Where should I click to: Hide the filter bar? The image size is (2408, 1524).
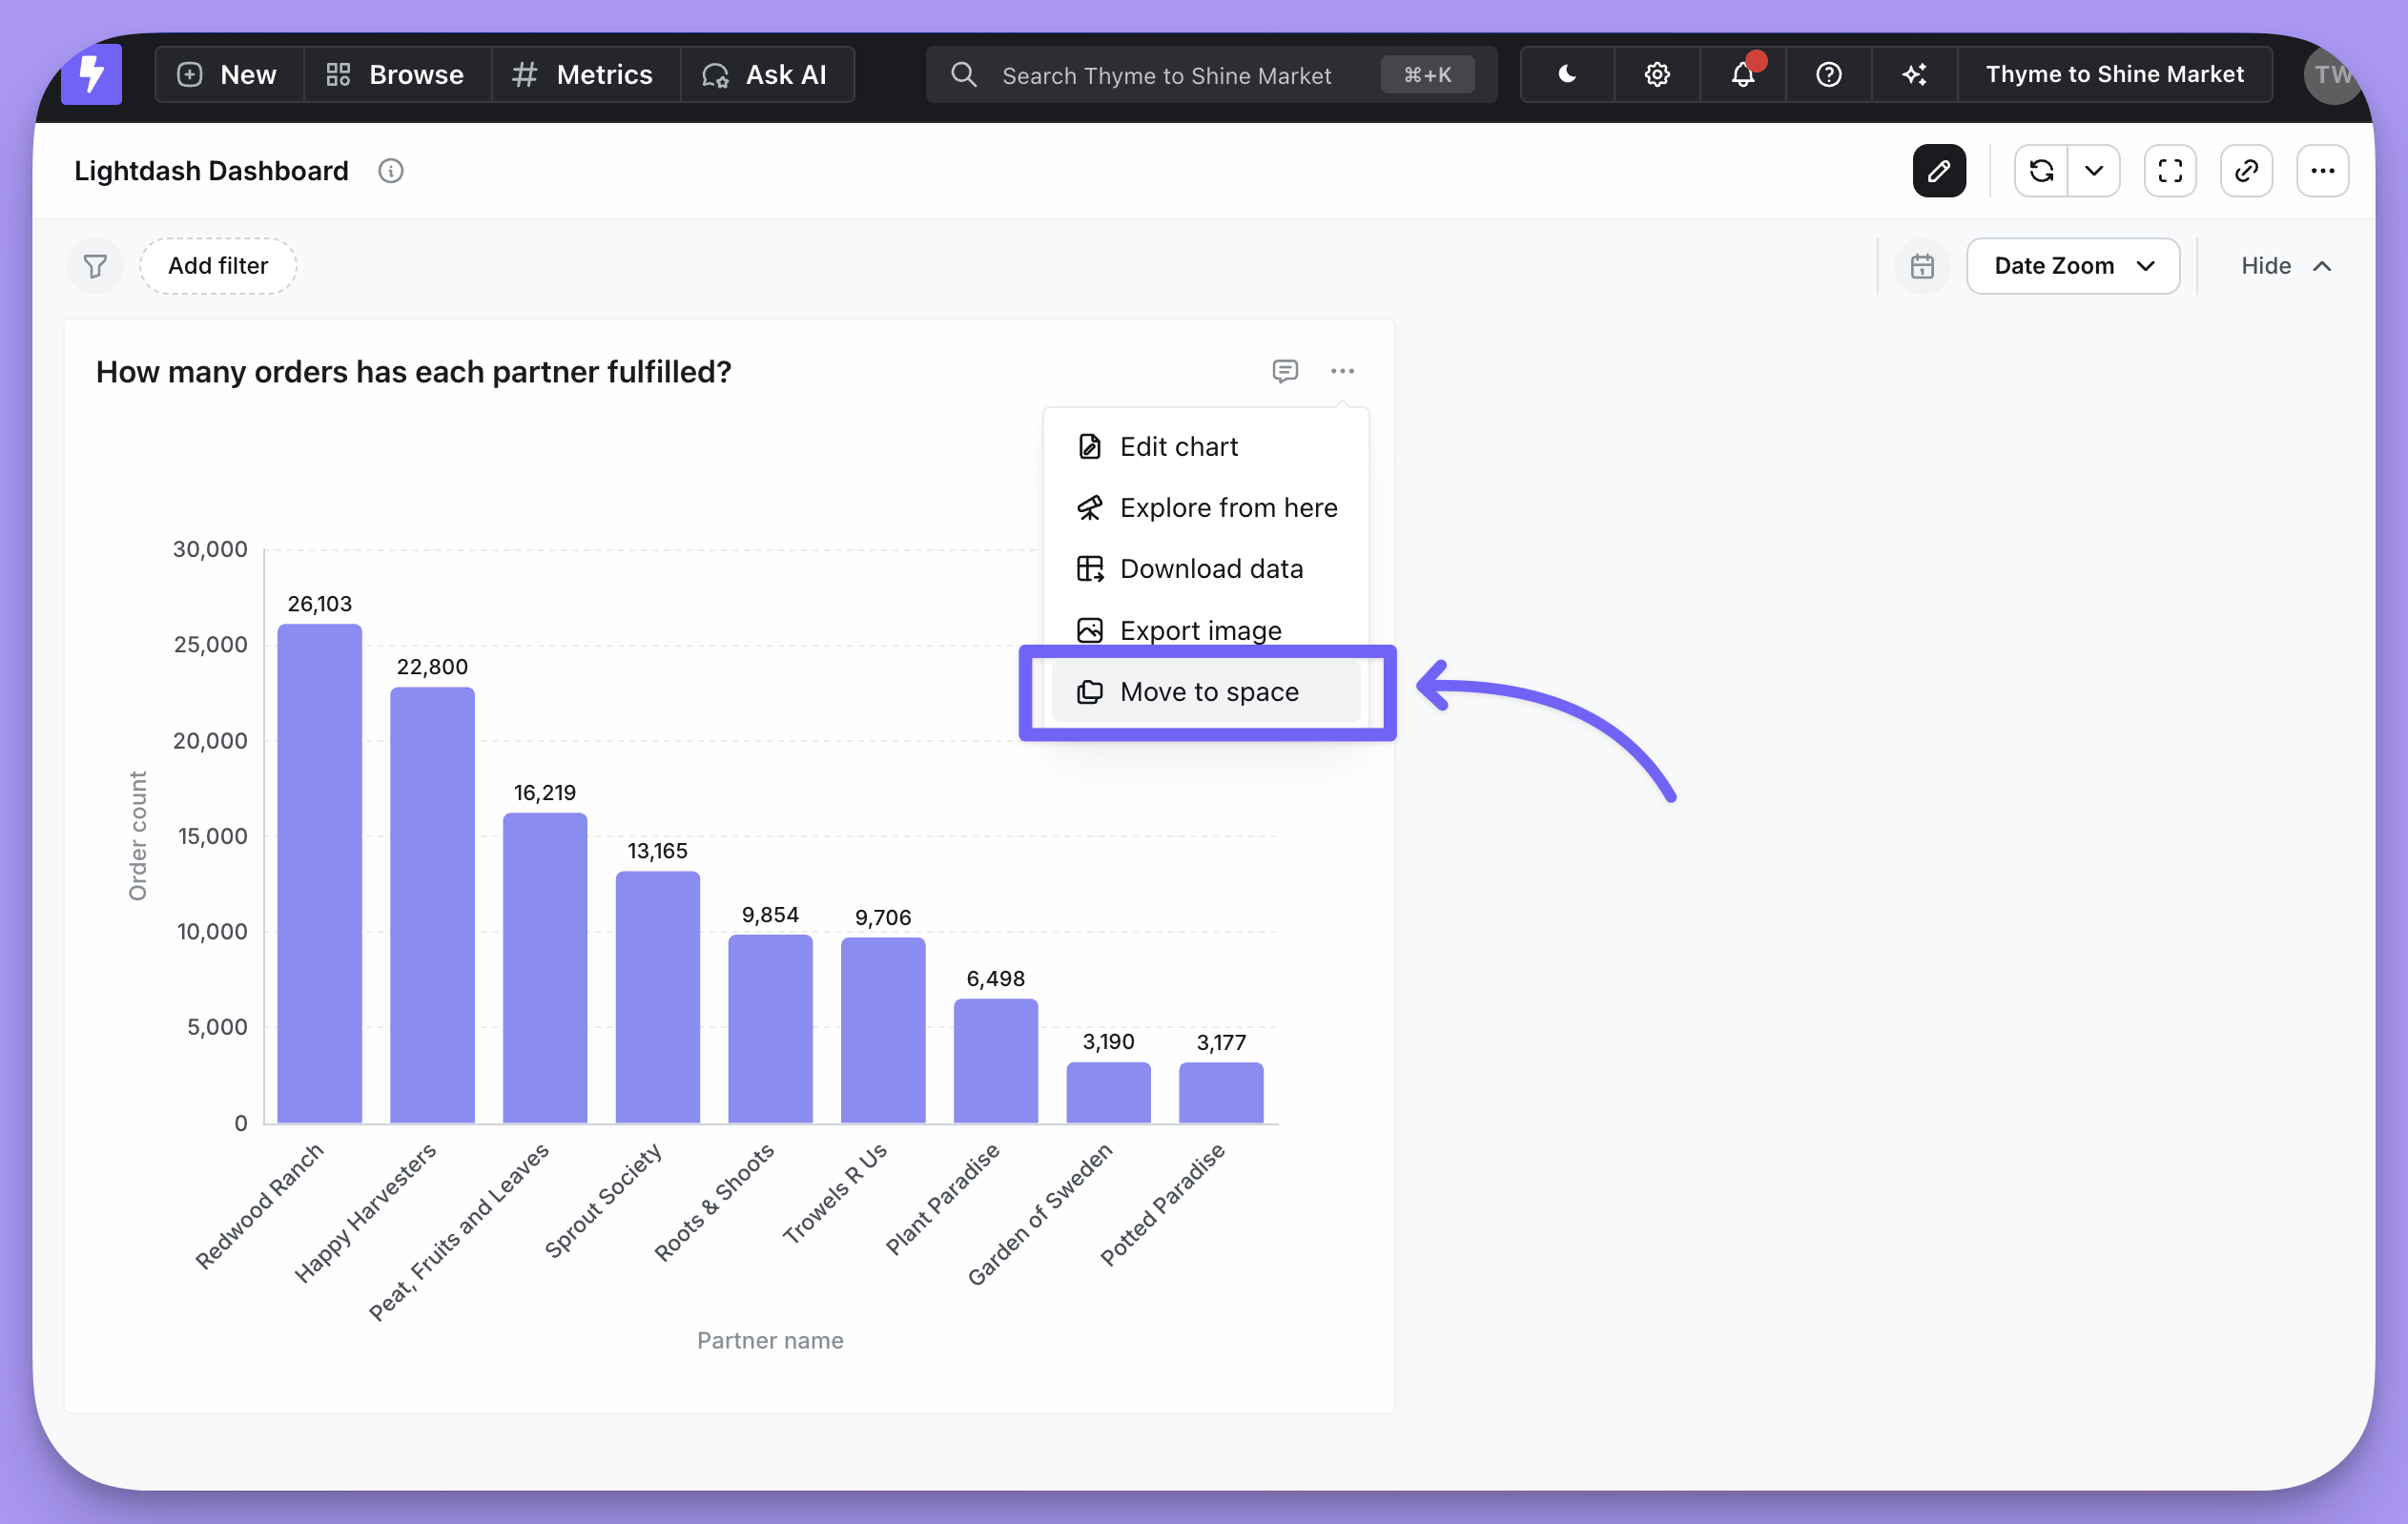[2284, 266]
